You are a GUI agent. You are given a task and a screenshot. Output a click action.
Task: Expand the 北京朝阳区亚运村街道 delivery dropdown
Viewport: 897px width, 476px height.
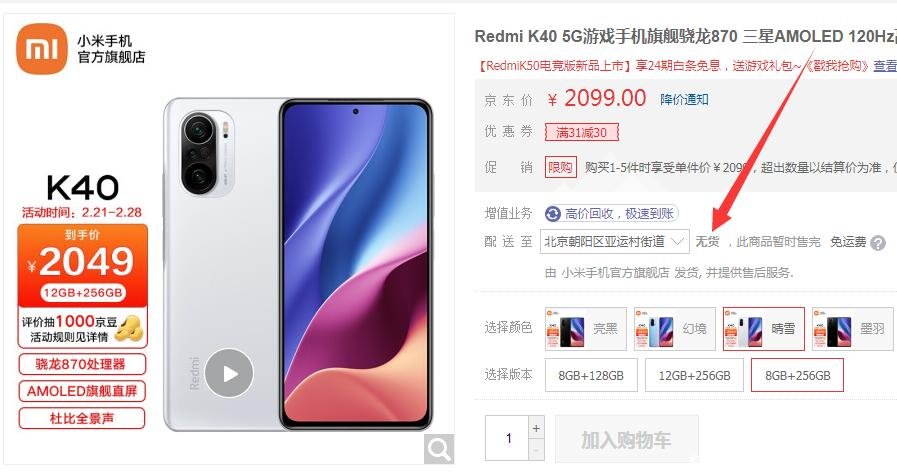[x=615, y=242]
